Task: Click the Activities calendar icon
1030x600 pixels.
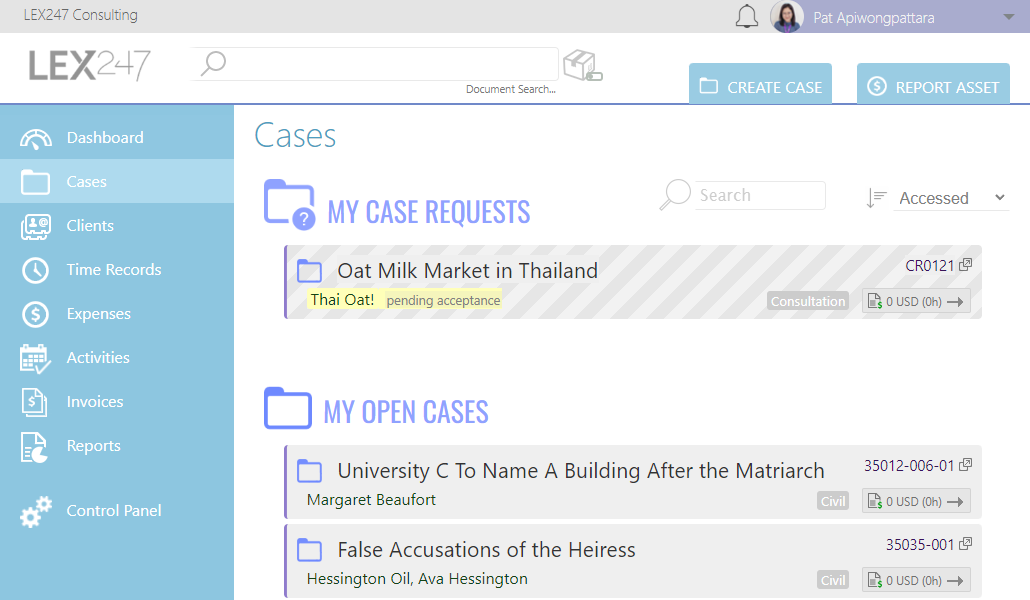Action: point(35,359)
